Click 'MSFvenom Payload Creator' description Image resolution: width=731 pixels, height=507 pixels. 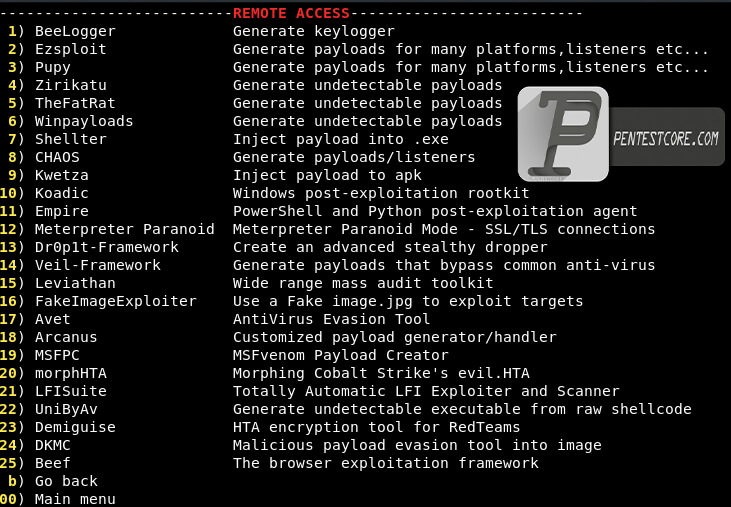coord(341,355)
